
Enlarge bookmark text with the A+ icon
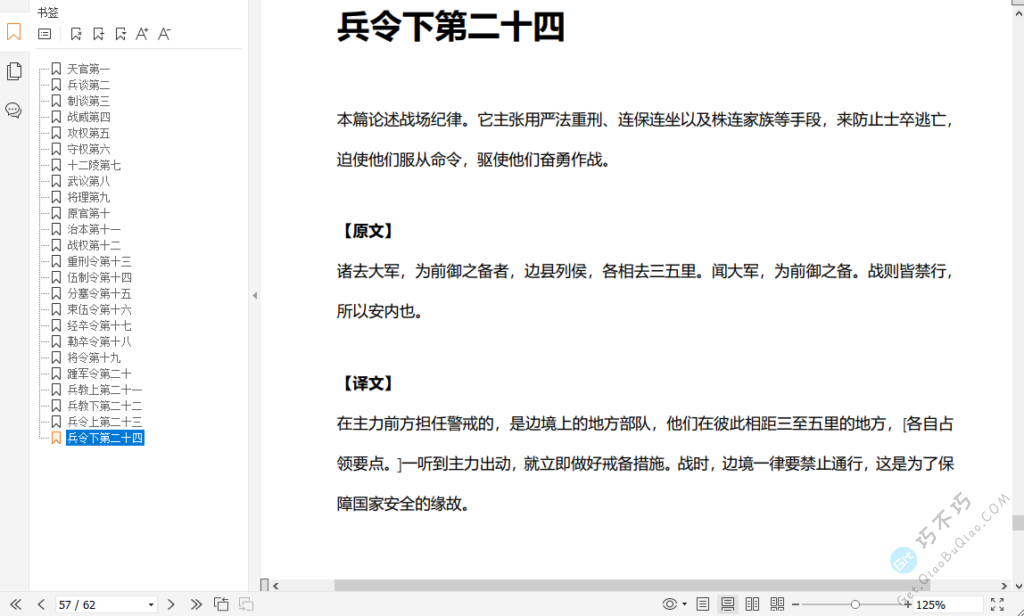pos(143,34)
